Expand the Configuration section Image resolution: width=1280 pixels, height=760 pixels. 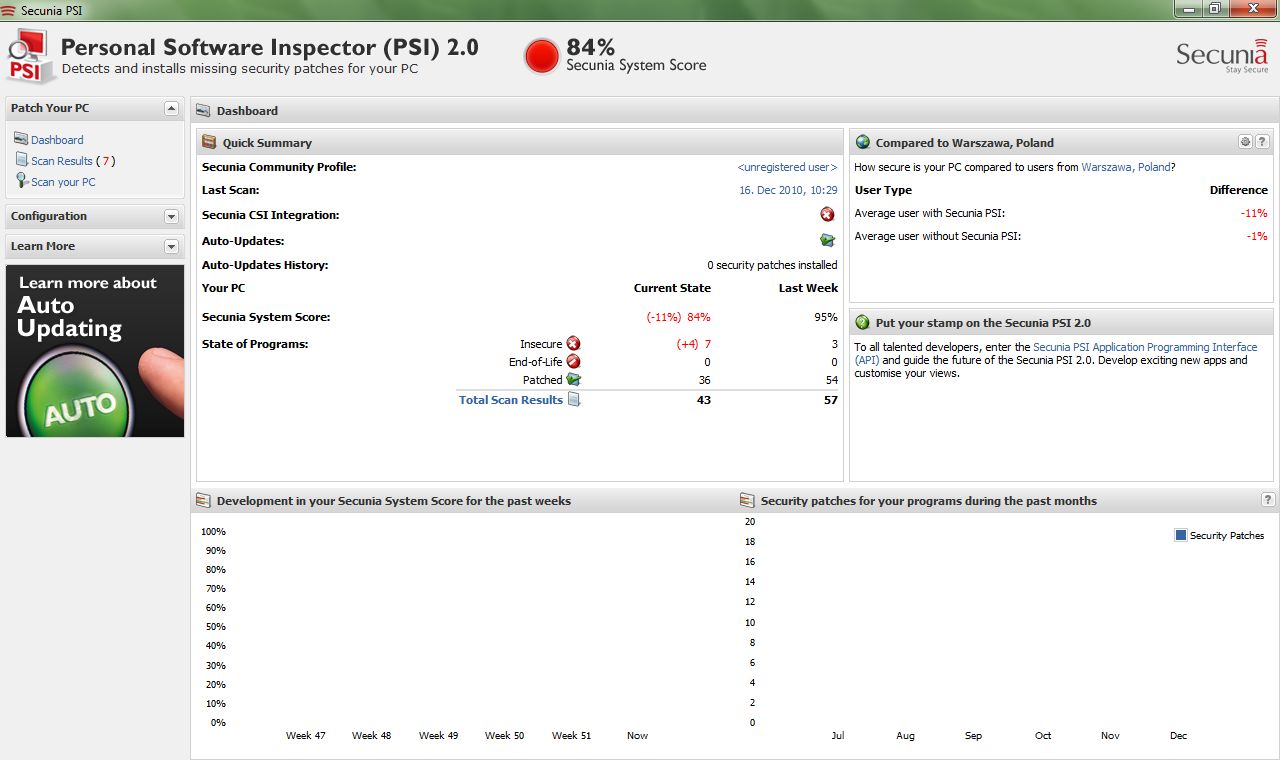171,216
